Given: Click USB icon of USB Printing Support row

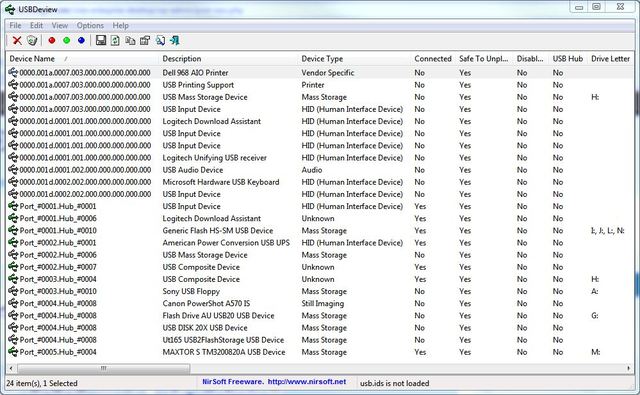Looking at the screenshot, I should pos(13,85).
